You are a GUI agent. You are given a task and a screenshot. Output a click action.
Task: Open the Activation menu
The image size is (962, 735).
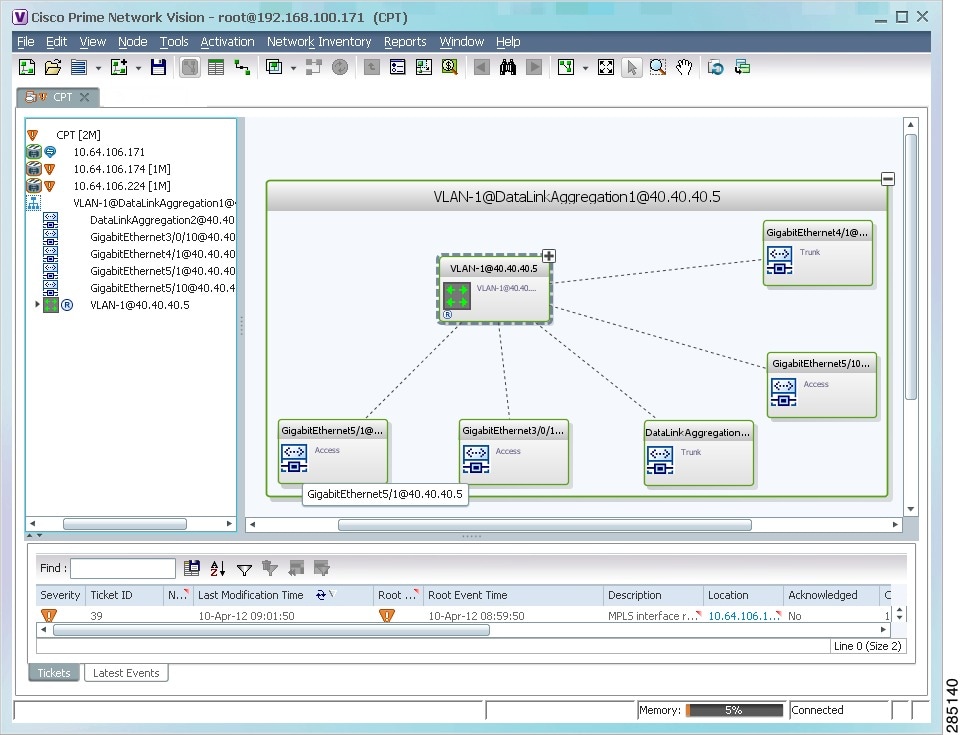[227, 42]
